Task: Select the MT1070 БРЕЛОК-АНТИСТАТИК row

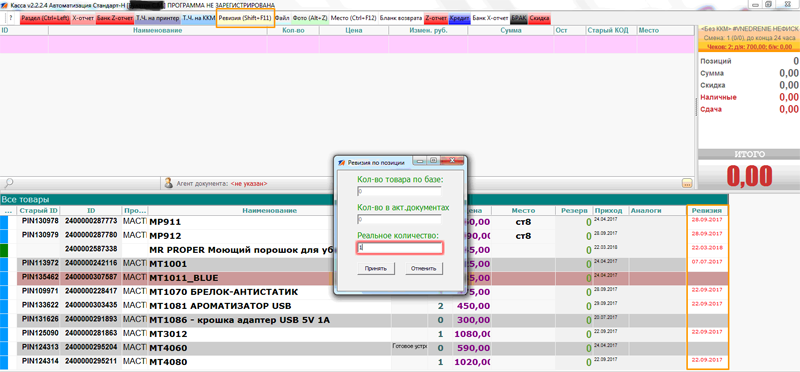Action: [x=364, y=292]
